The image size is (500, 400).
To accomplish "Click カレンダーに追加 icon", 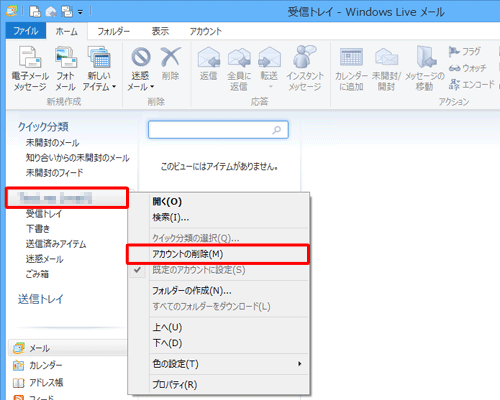I will [x=351, y=57].
